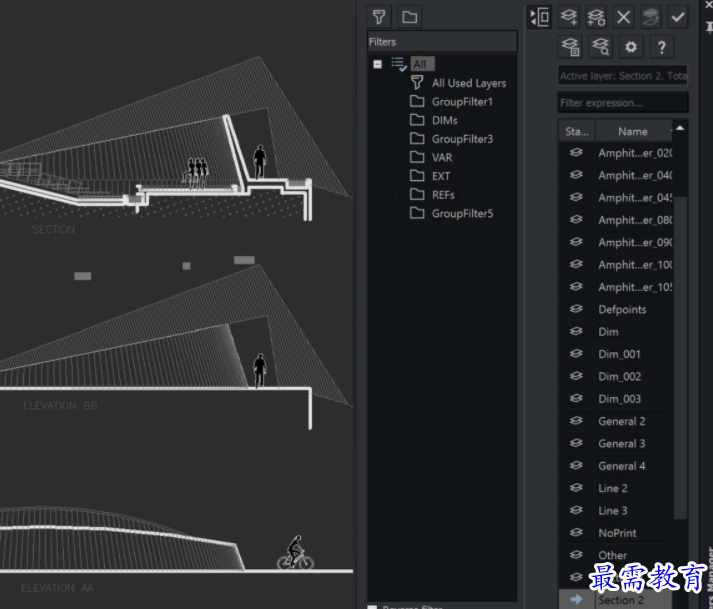The image size is (713, 609).
Task: Select the Amphit...er_020 layer row
Action: point(616,153)
